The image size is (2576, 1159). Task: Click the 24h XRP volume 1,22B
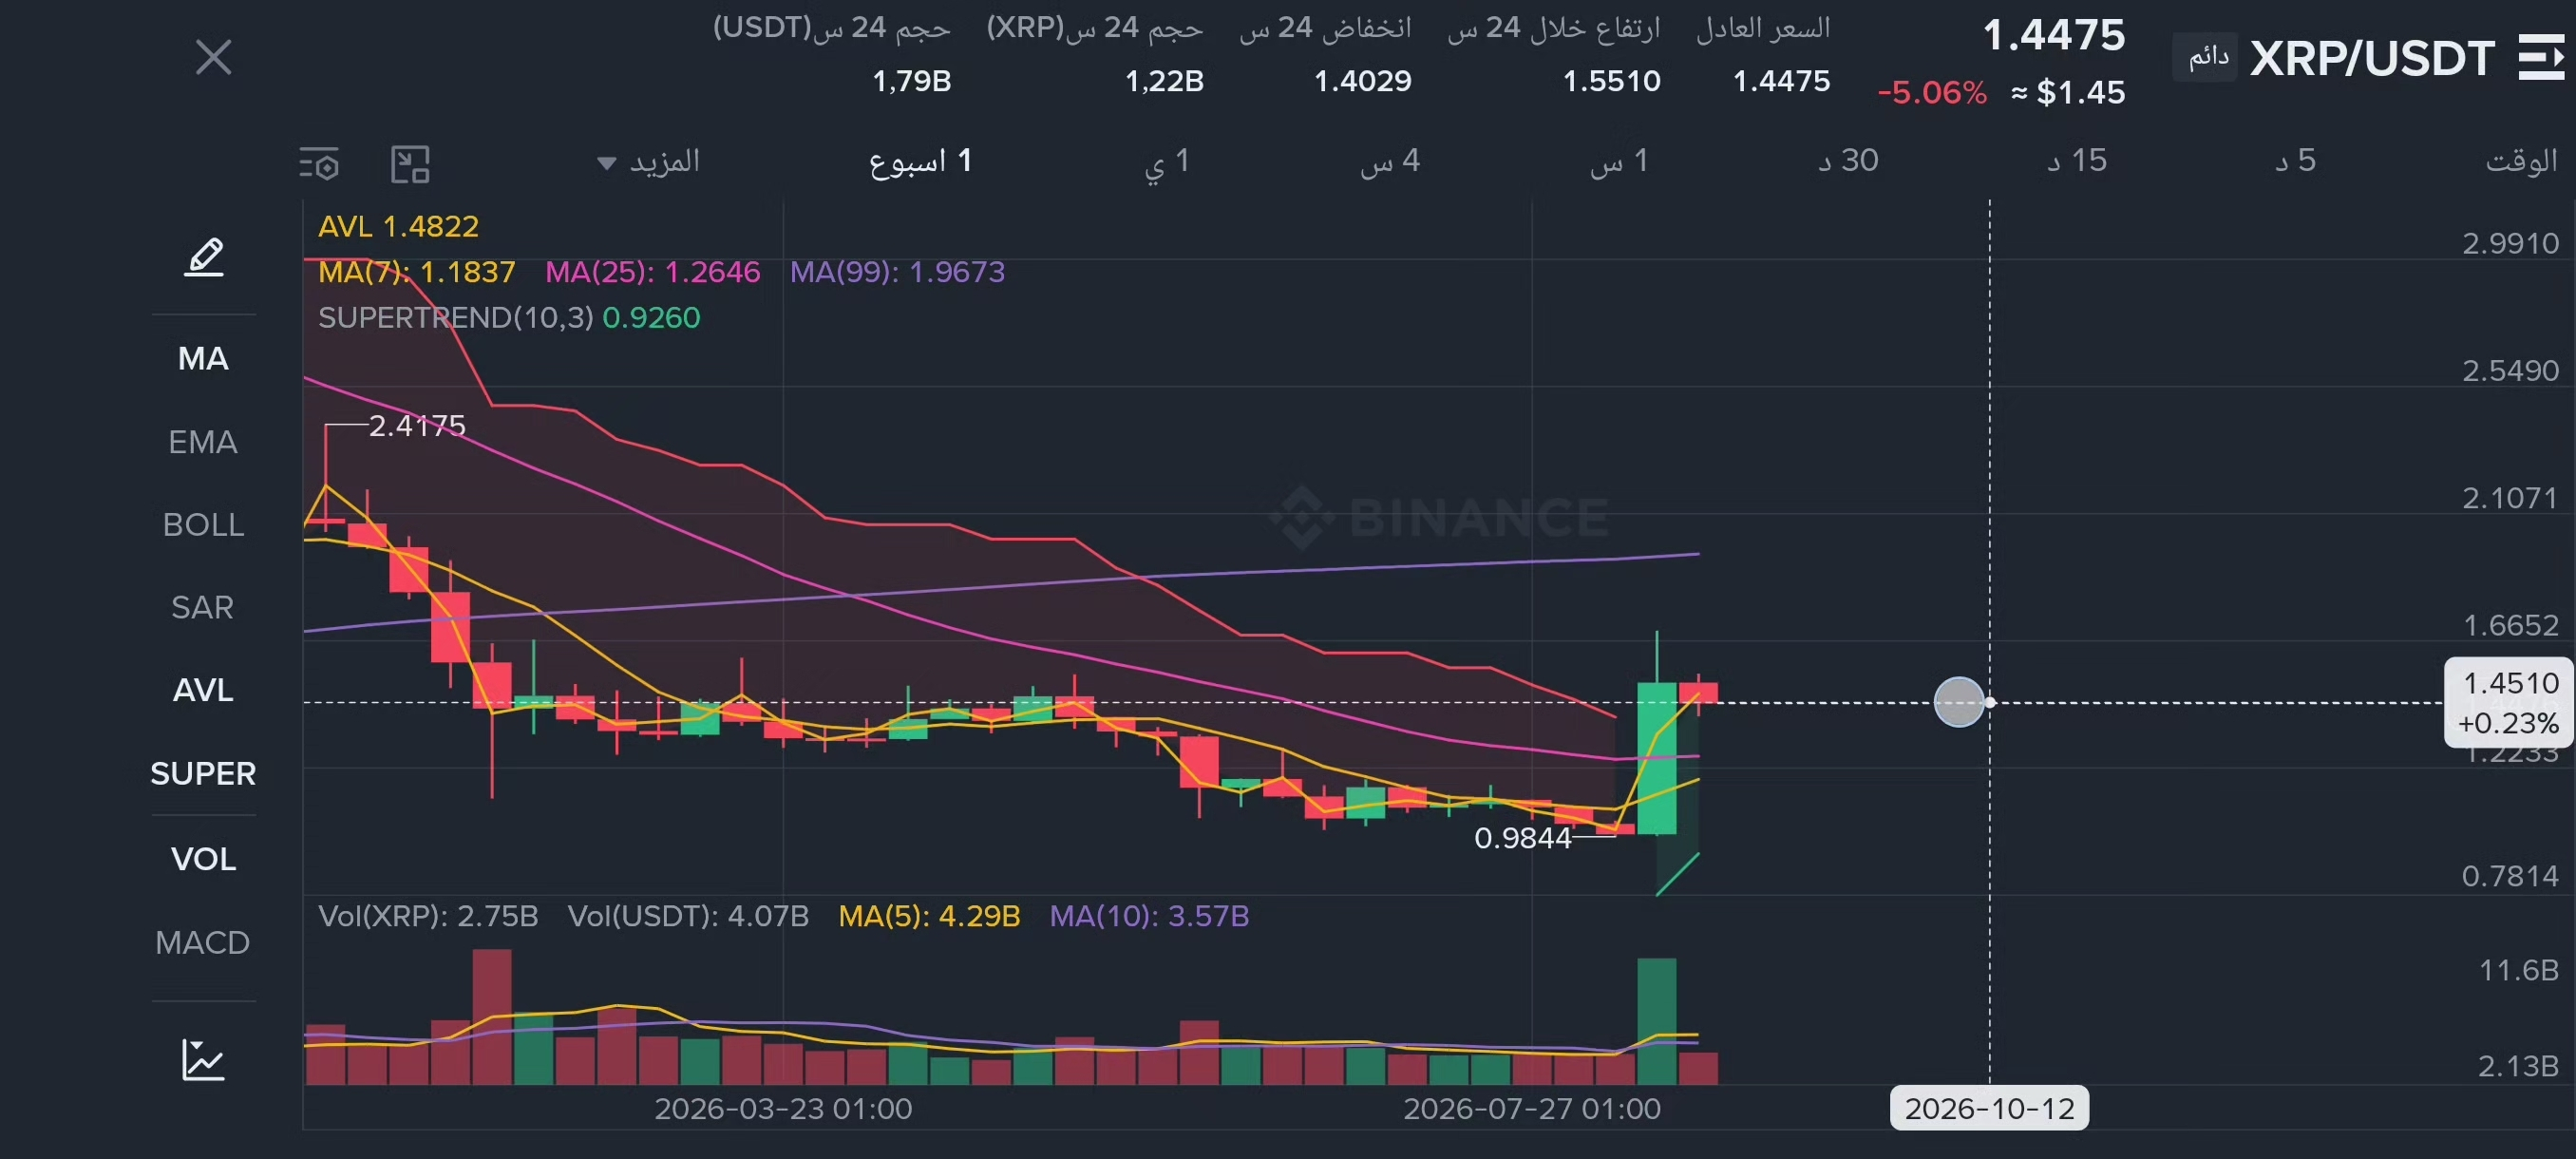(1165, 81)
